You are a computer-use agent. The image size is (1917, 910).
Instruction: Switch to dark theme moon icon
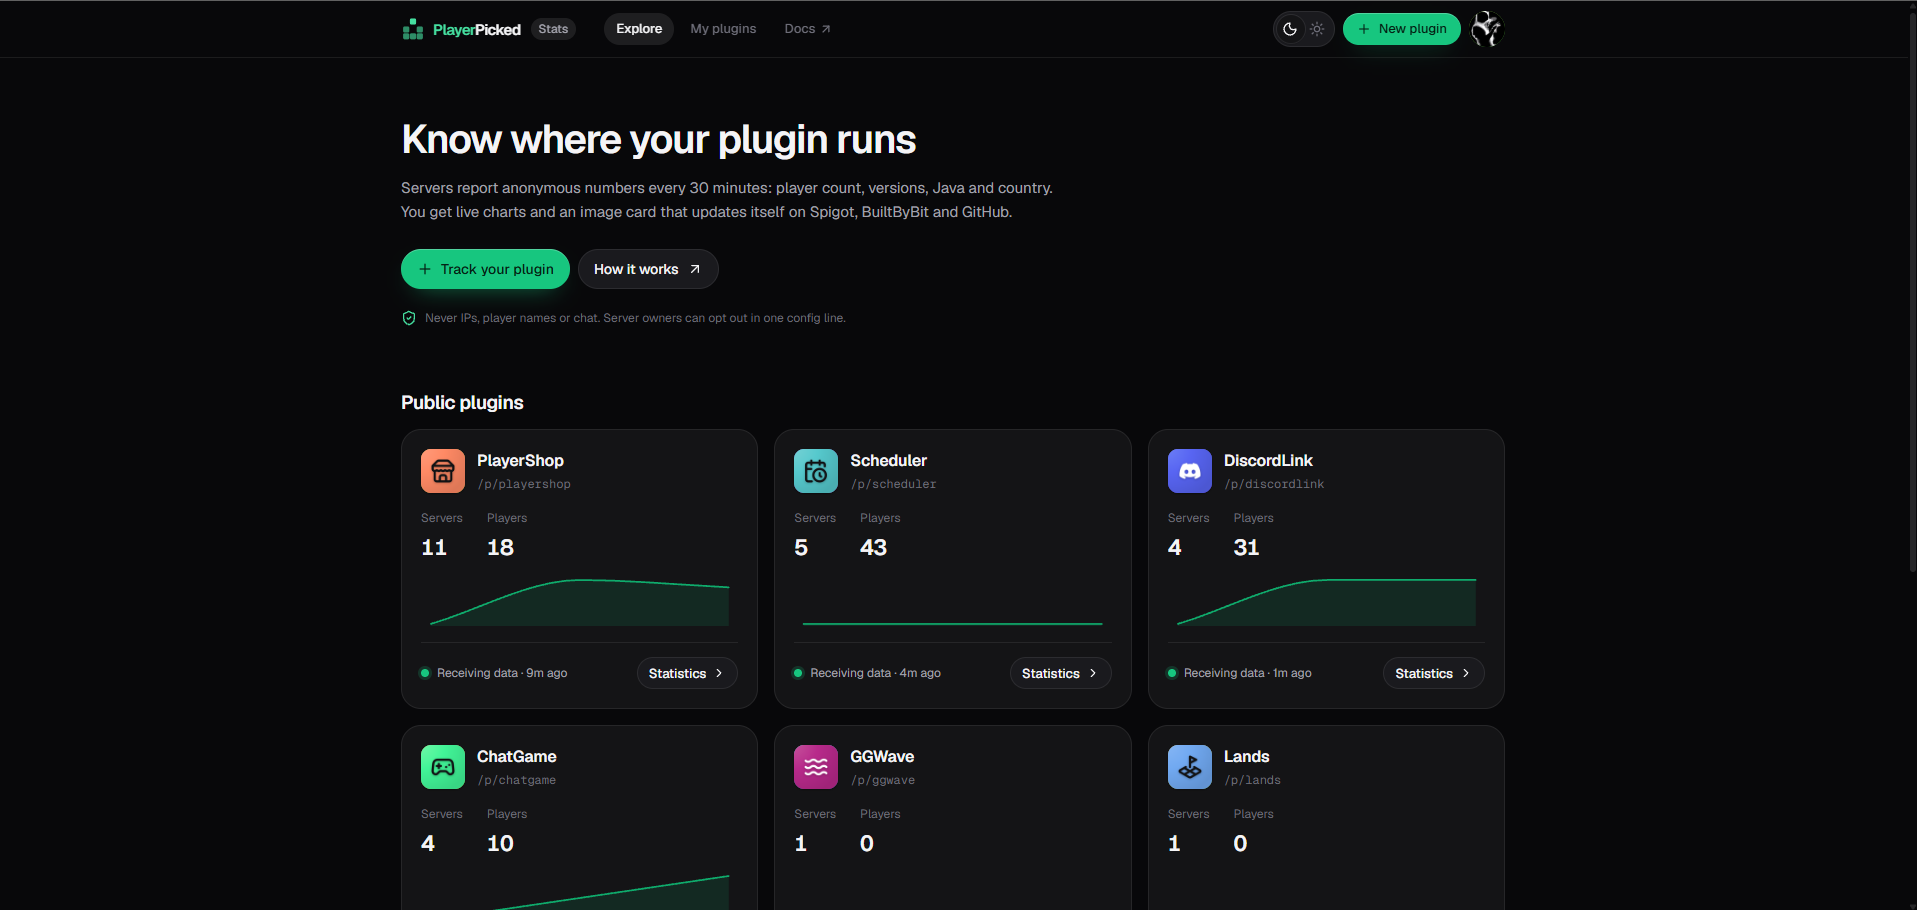[x=1290, y=29]
